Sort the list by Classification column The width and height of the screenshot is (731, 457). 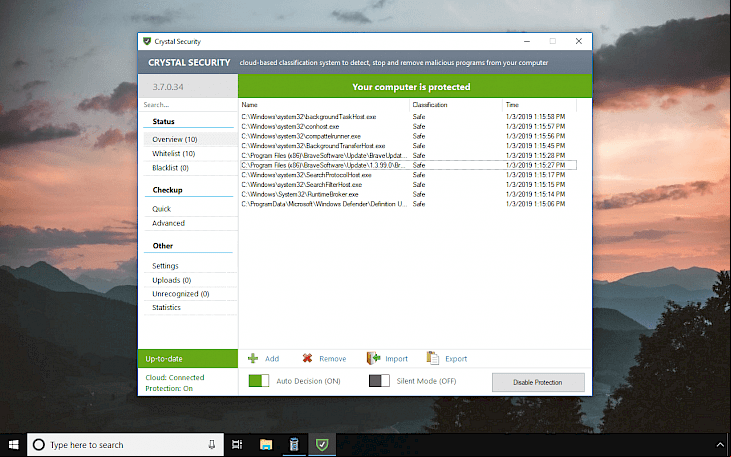click(x=456, y=105)
